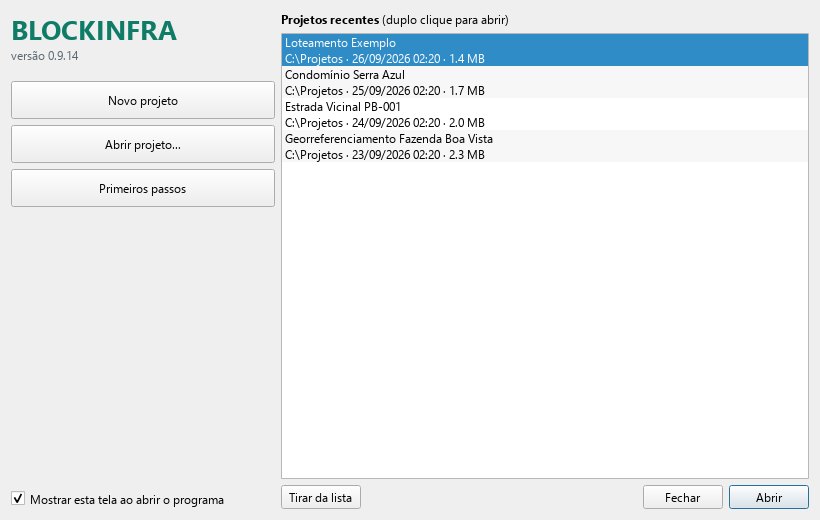Open the Primeiros passos guide
Screen dimensions: 820x520
click(143, 188)
